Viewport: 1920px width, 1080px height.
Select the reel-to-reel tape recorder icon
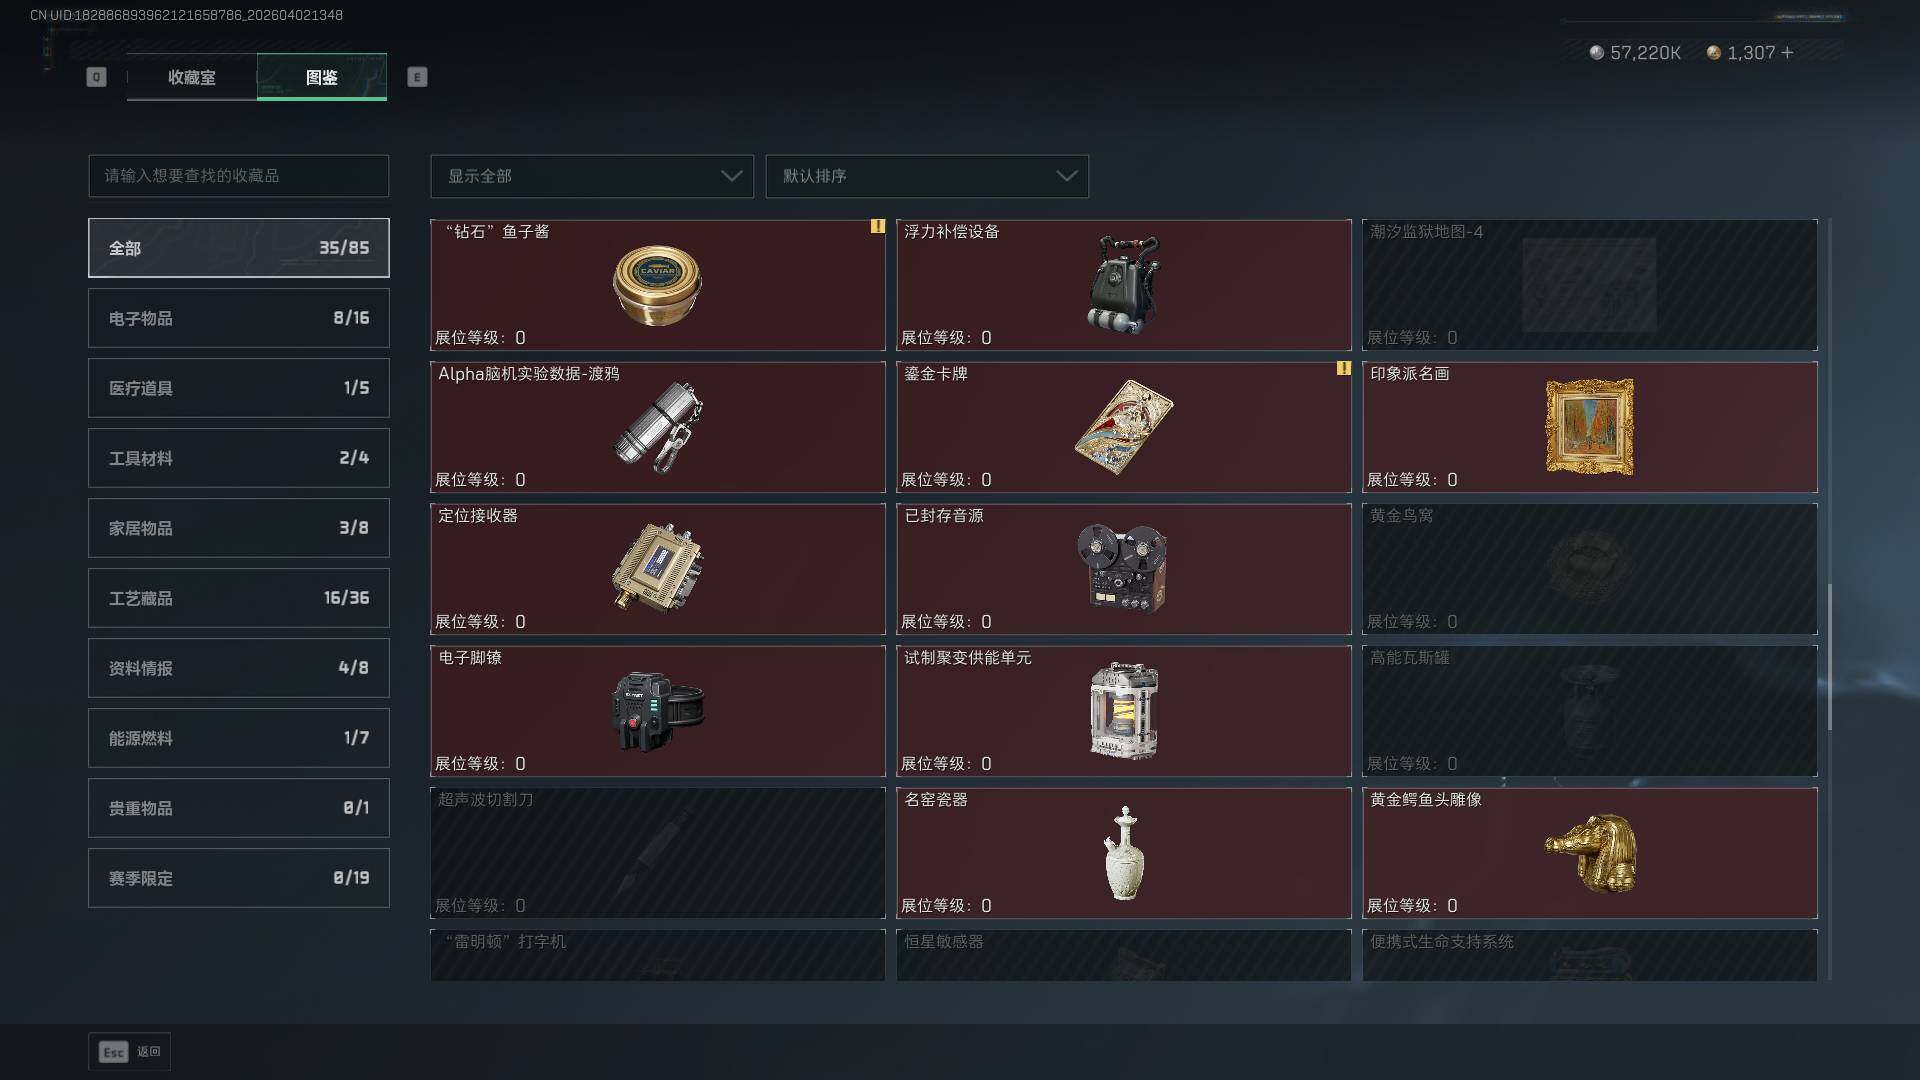pos(1122,568)
